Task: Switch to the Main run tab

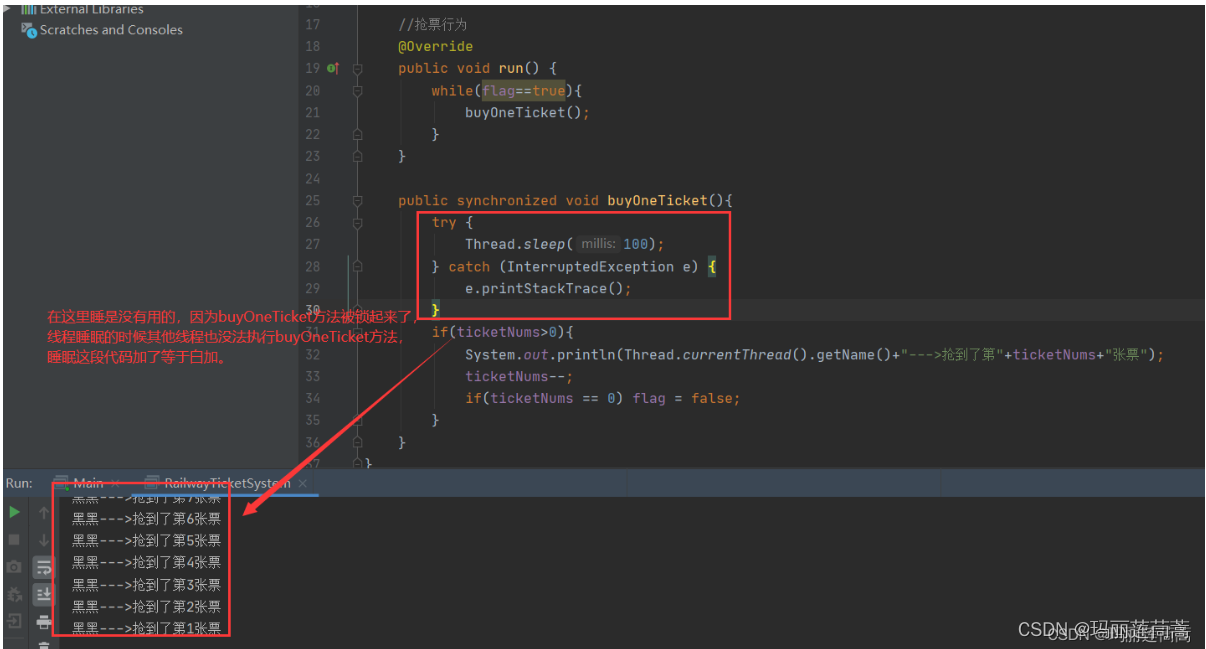Action: [x=87, y=483]
